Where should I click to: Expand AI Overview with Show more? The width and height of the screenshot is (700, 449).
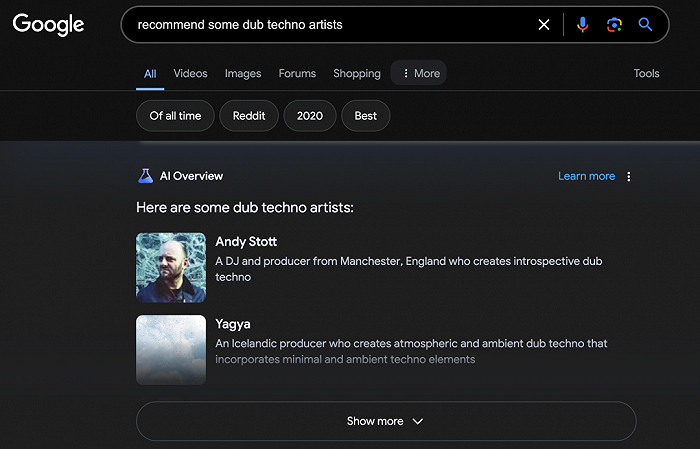click(386, 421)
